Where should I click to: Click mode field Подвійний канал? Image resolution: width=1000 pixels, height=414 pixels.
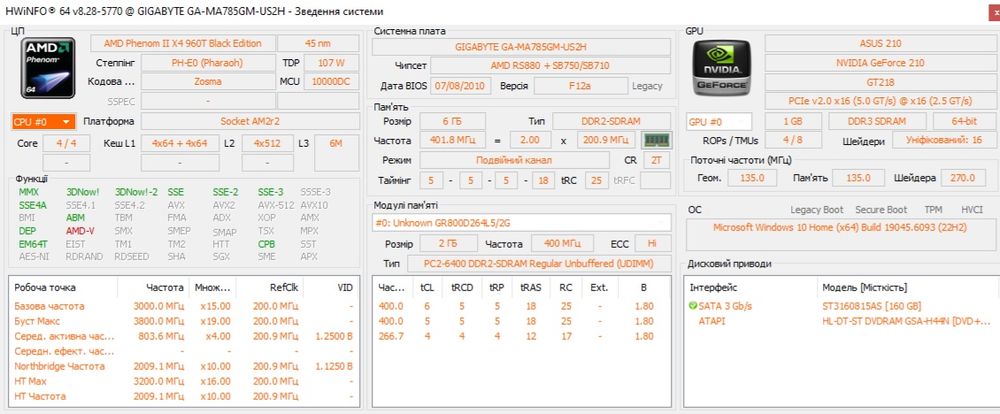click(x=514, y=160)
